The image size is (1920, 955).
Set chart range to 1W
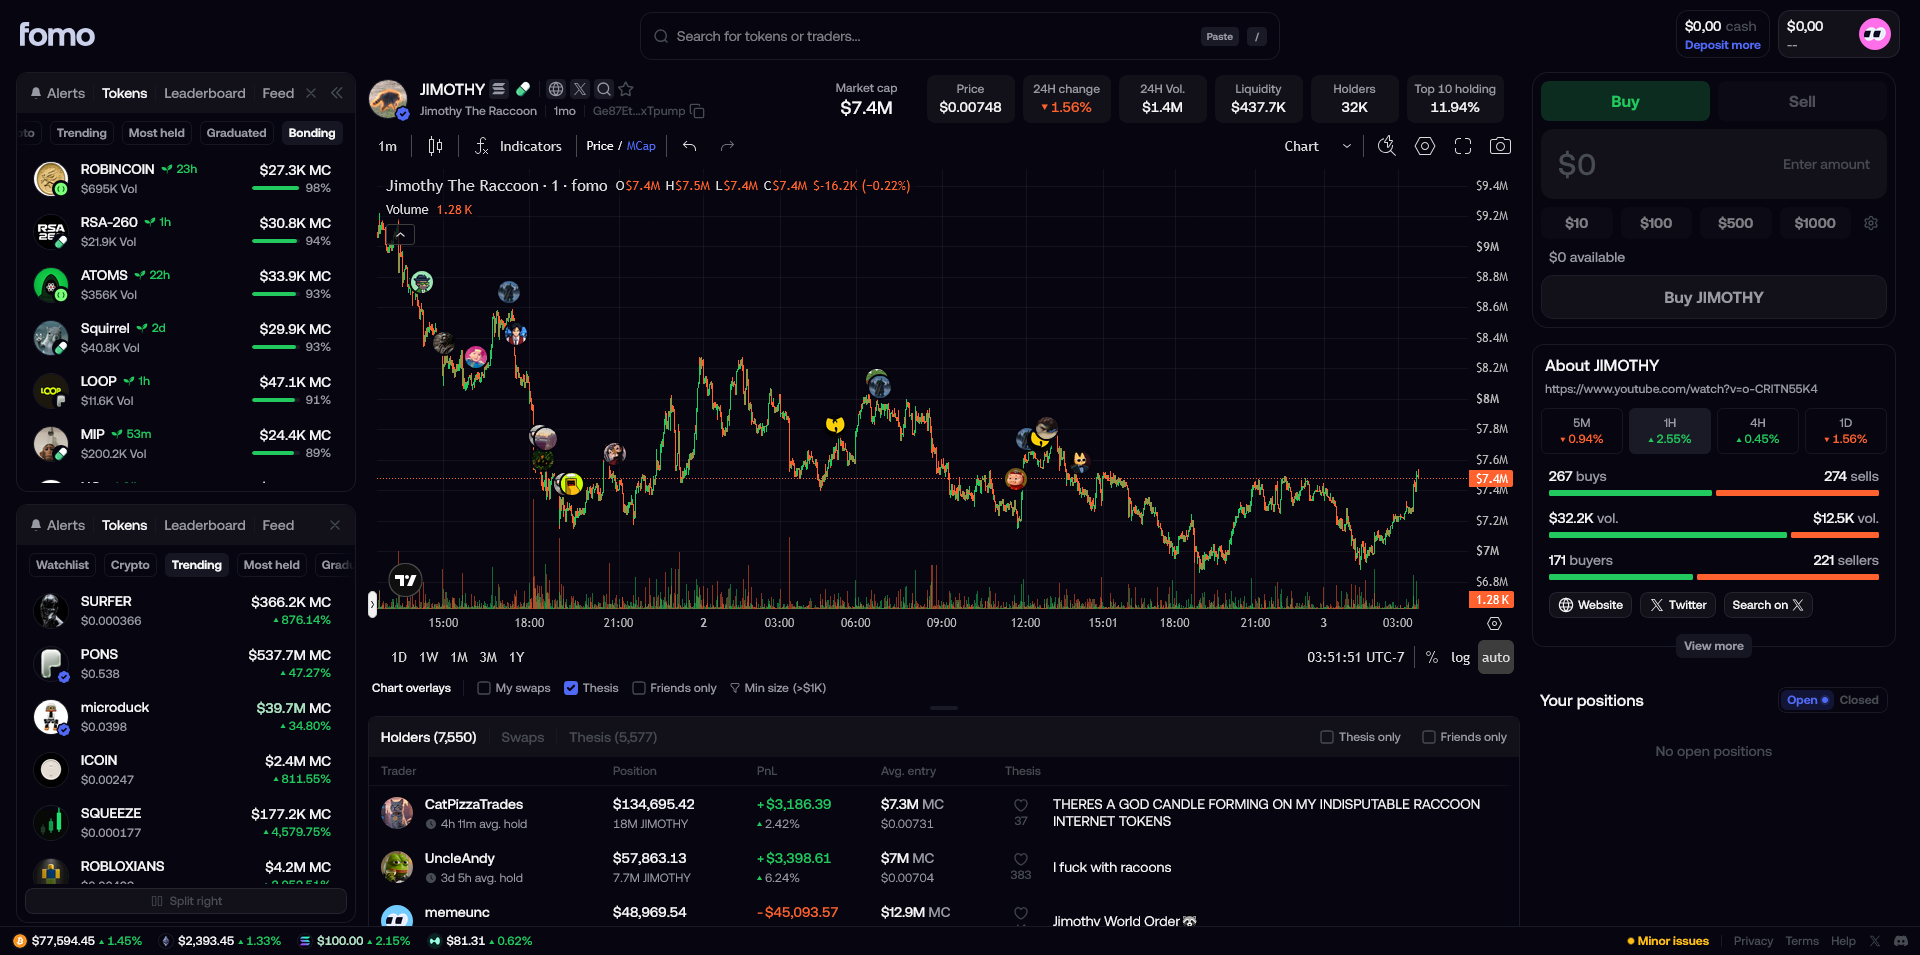[429, 657]
